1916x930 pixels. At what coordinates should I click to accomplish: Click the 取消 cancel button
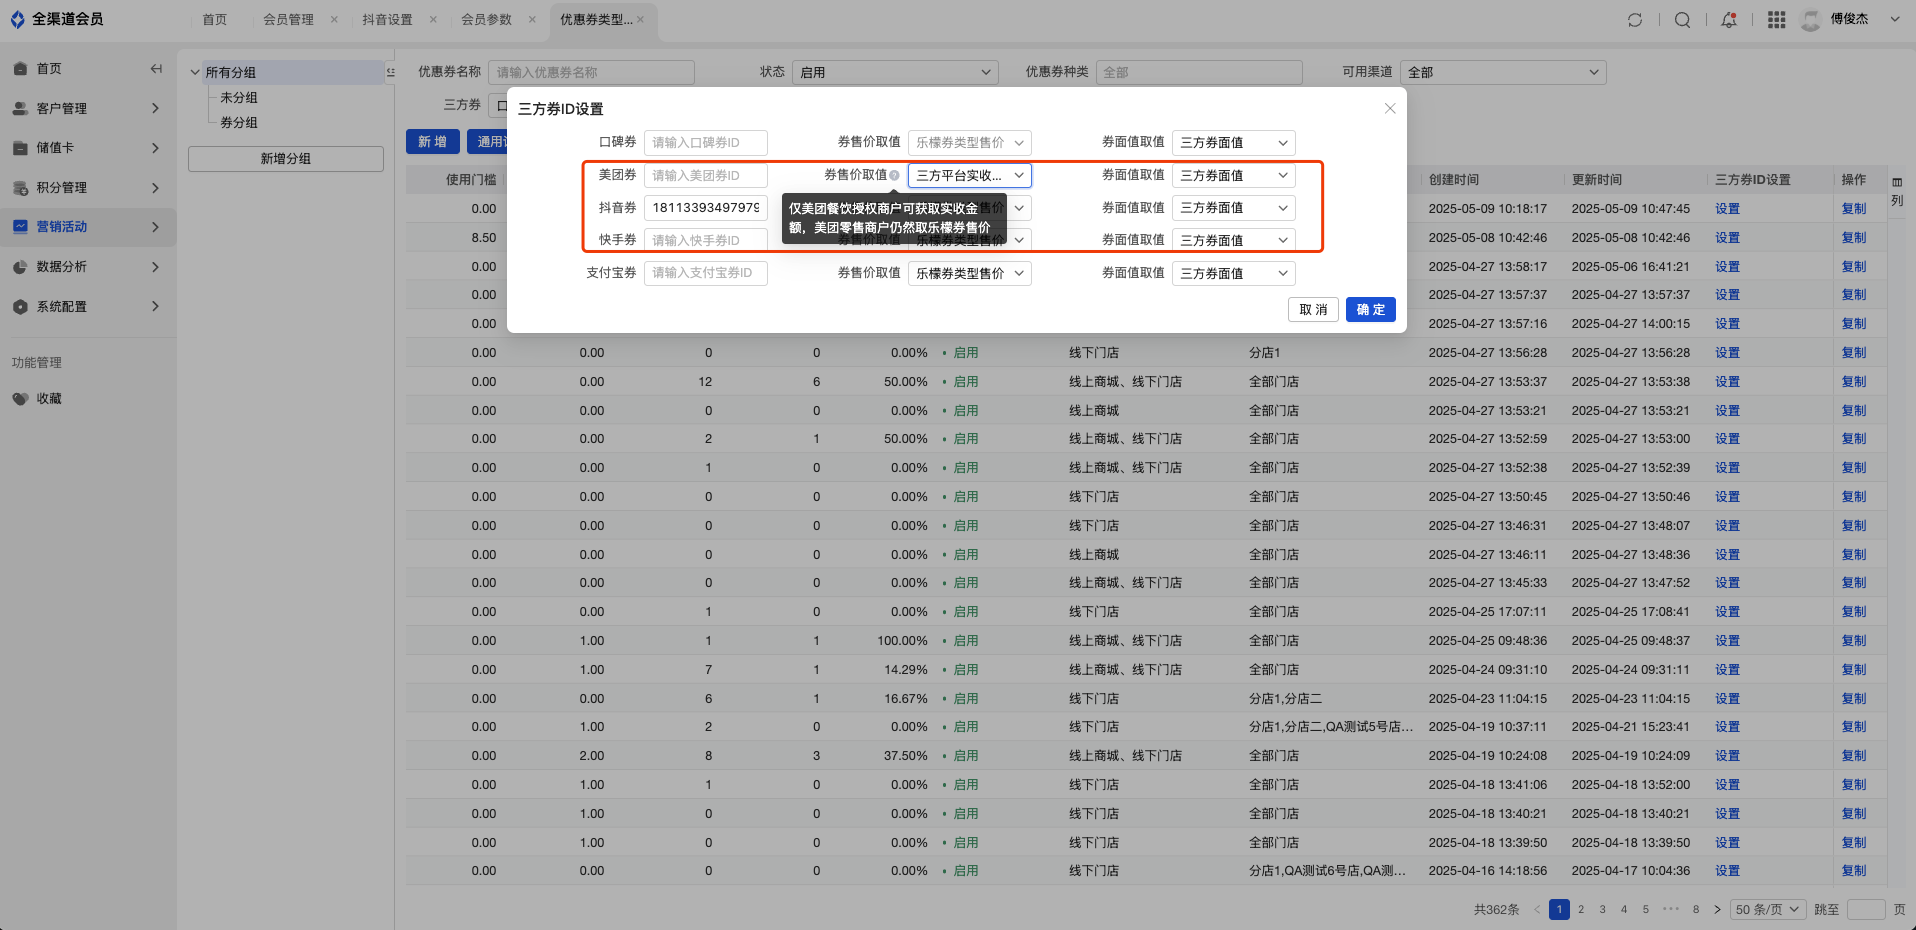tap(1313, 310)
